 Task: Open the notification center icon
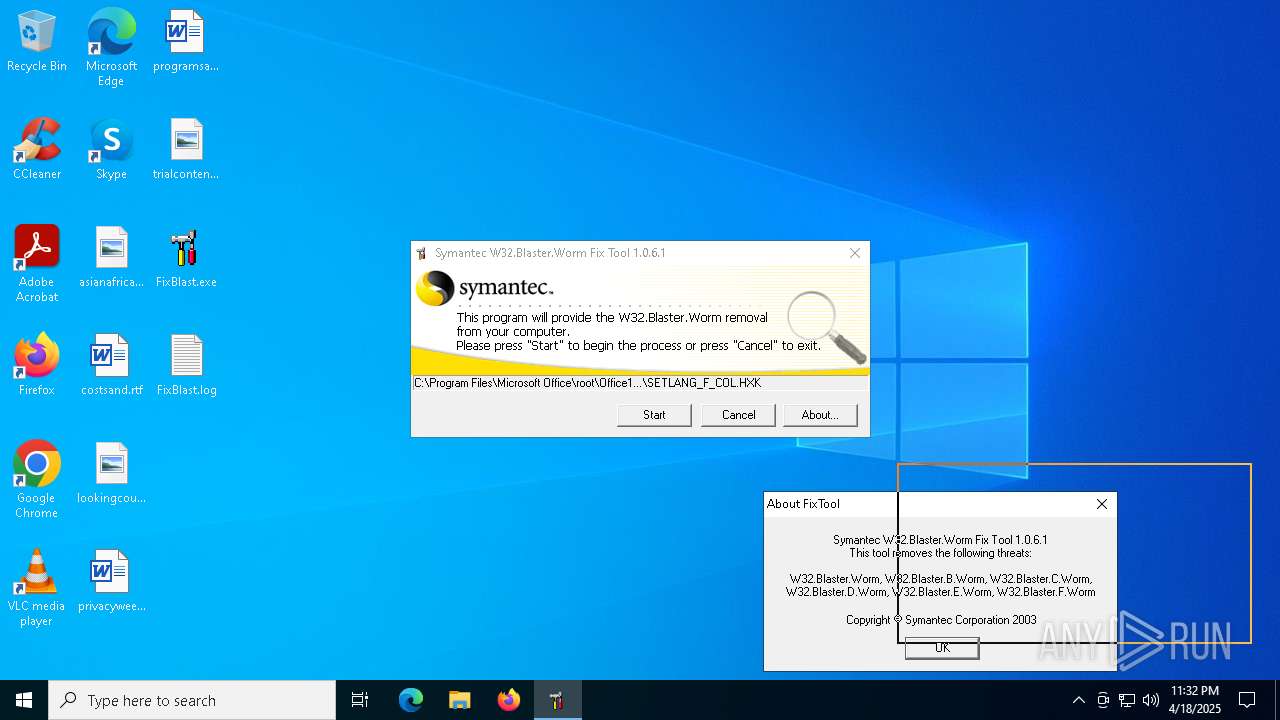pyautogui.click(x=1247, y=700)
